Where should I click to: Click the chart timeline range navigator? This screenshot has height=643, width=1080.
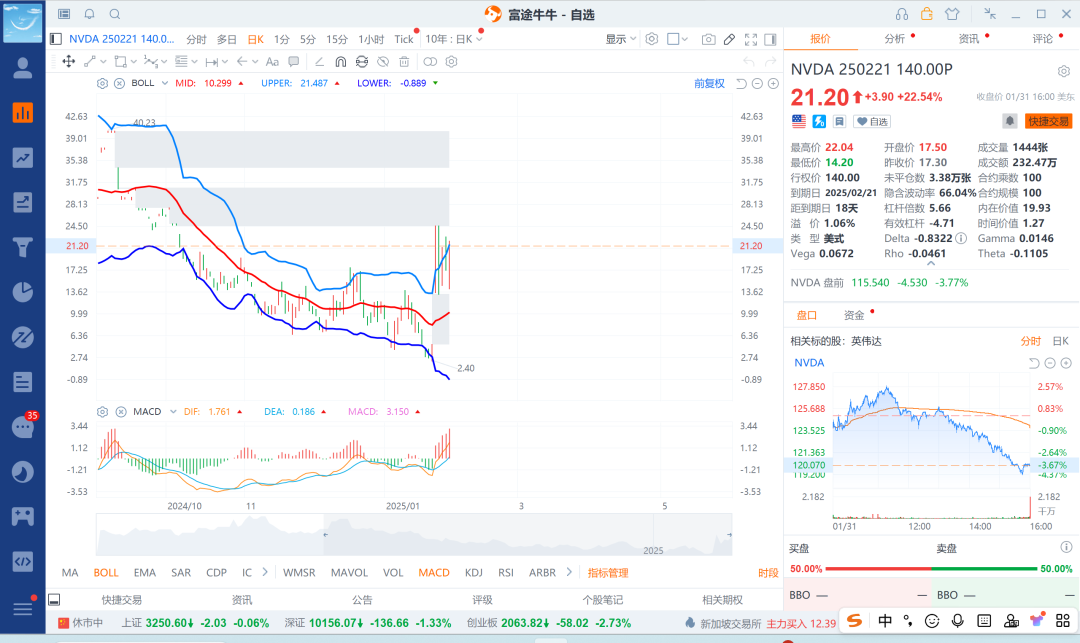(414, 534)
